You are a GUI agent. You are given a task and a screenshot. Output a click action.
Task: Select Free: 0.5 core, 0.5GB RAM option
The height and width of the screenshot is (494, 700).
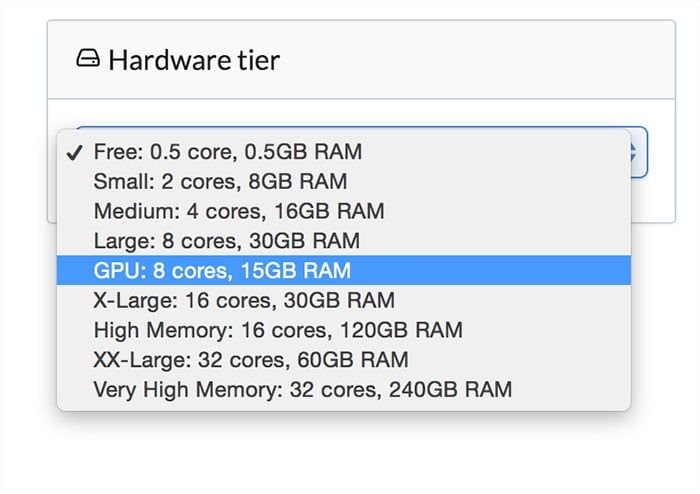pyautogui.click(x=227, y=152)
